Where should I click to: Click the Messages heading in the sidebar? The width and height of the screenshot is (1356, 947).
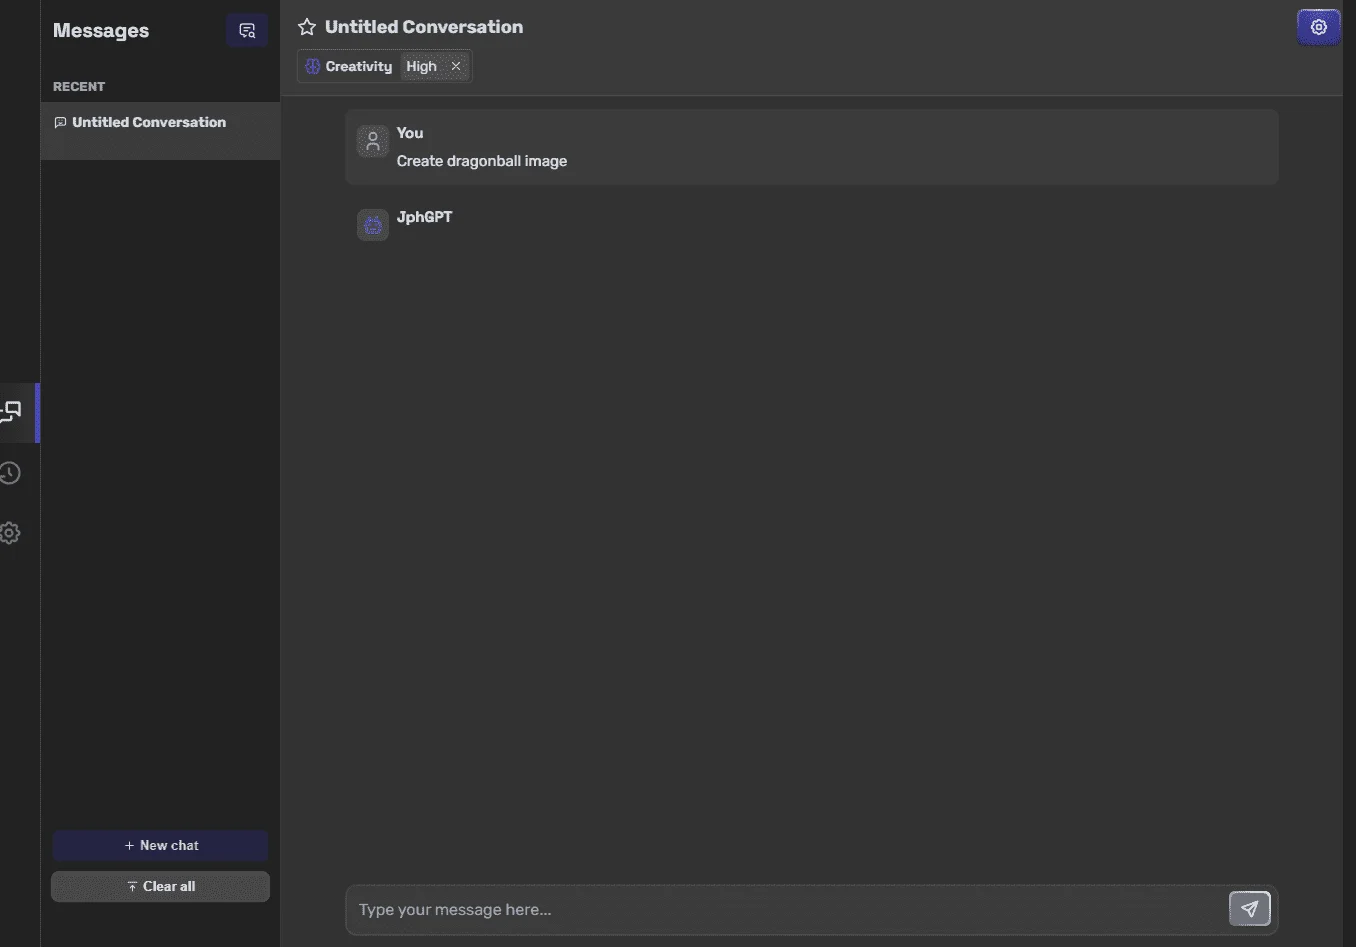point(101,31)
